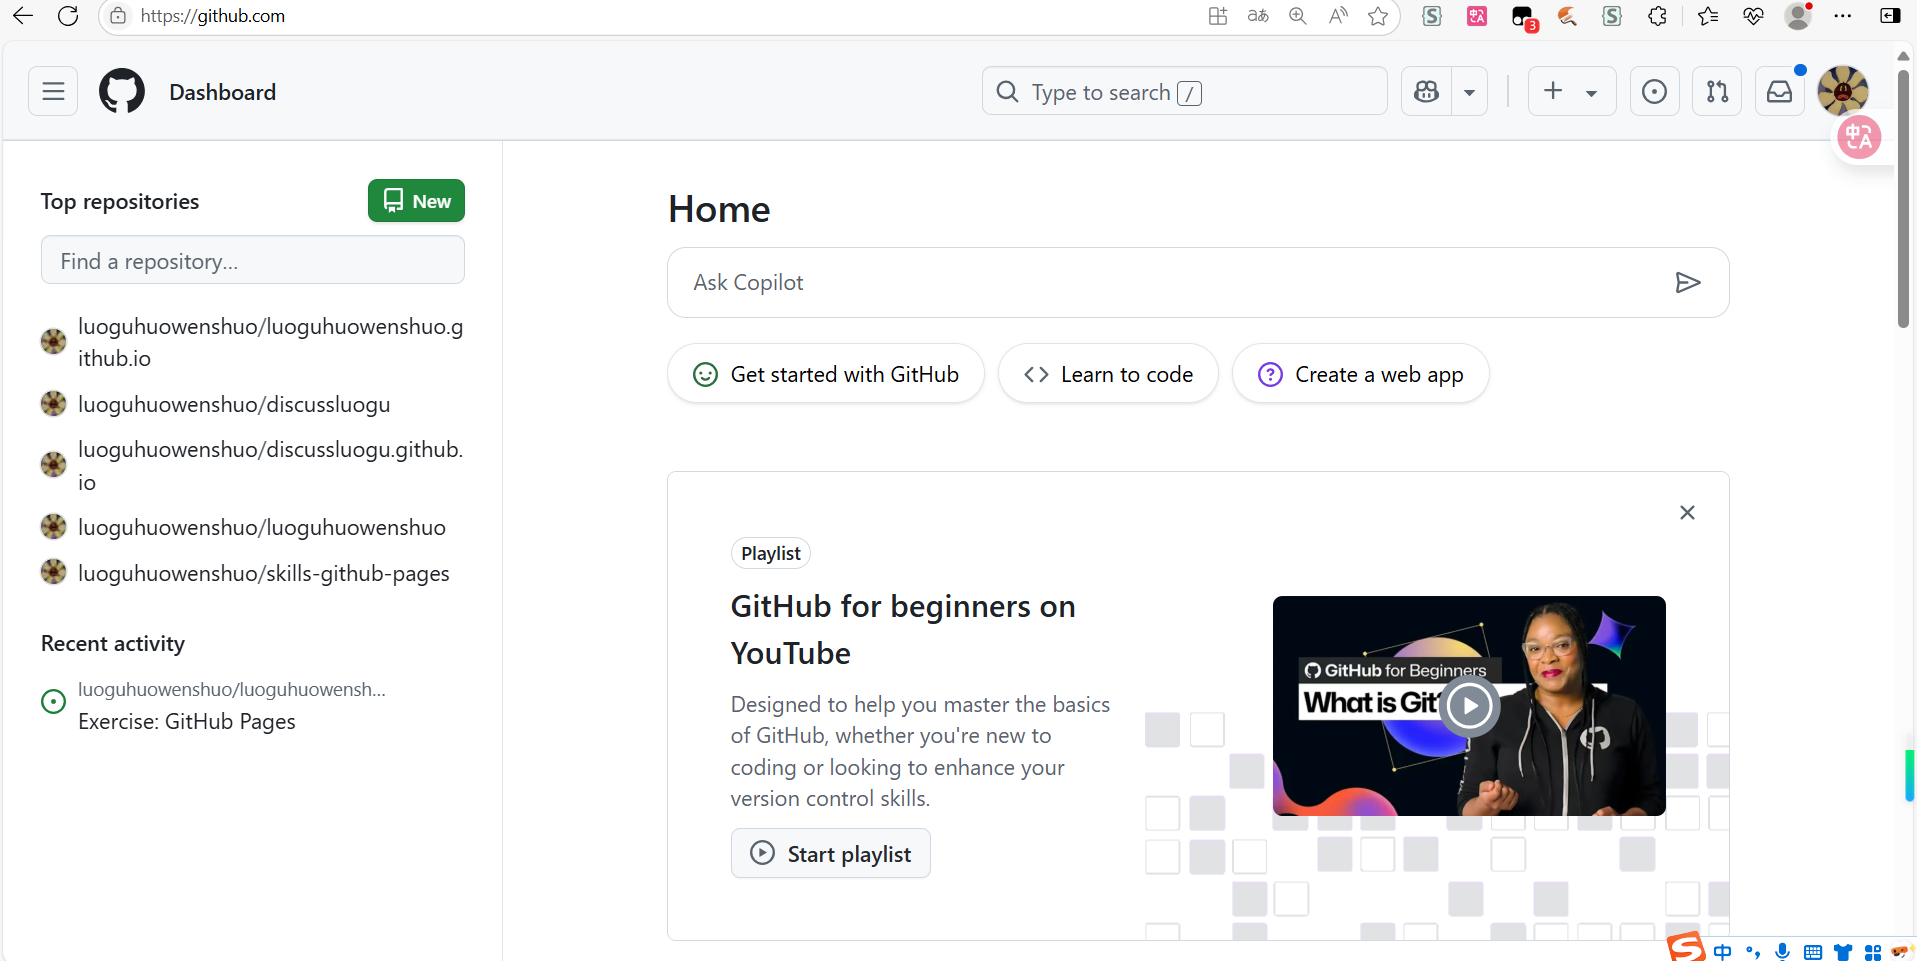Select Create a web app chip
1917x961 pixels.
coord(1361,374)
